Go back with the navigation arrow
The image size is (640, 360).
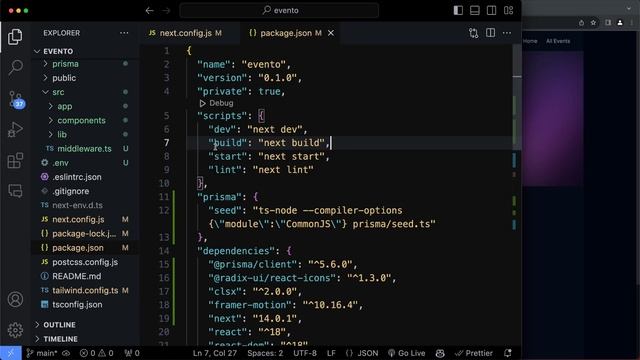[x=149, y=11]
